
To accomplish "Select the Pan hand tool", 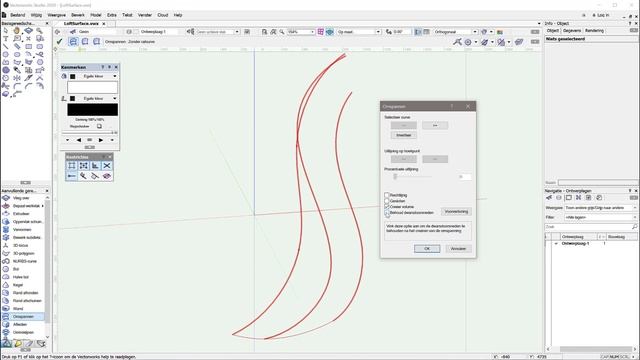I will pos(17,31).
